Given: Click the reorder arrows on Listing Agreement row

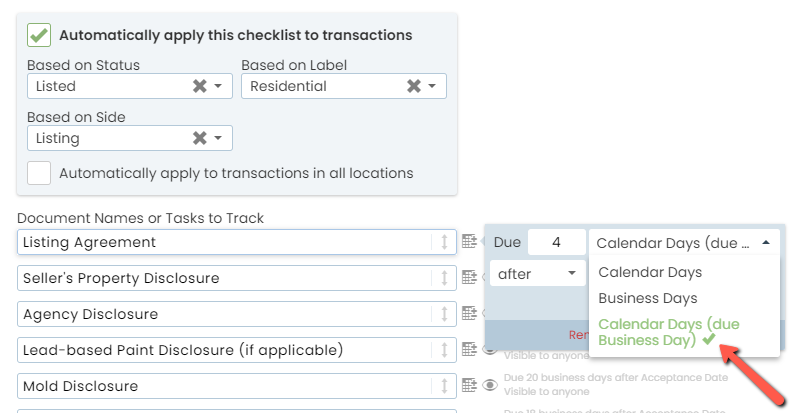Looking at the screenshot, I should pos(444,242).
